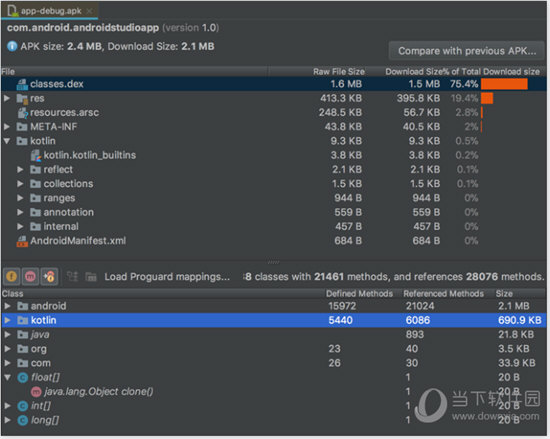The image size is (550, 439).
Task: Select the long[] class icon
Action: (23, 420)
